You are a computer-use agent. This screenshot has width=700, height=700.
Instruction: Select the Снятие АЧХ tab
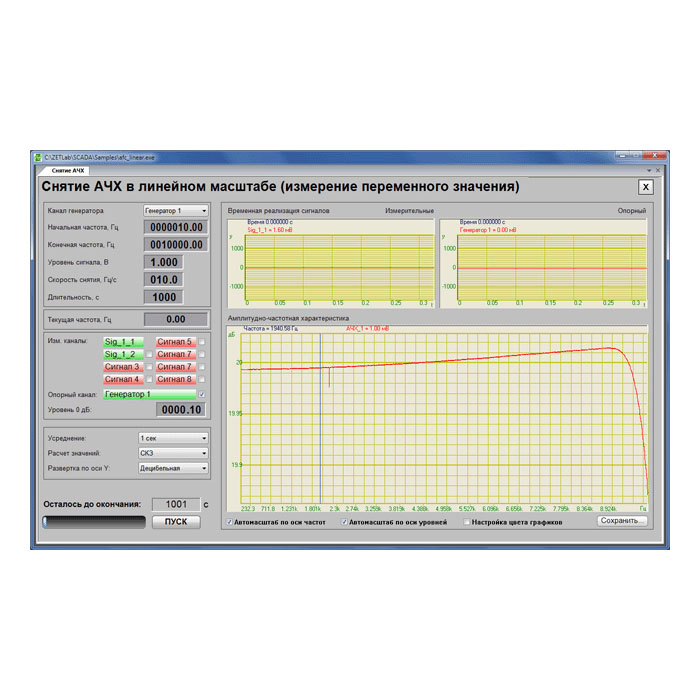click(x=67, y=171)
